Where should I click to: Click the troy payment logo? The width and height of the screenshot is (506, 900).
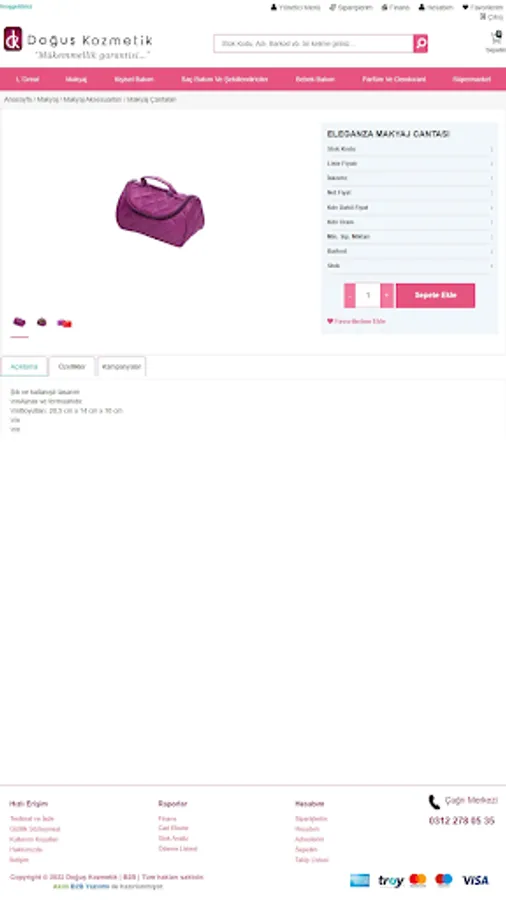point(391,880)
